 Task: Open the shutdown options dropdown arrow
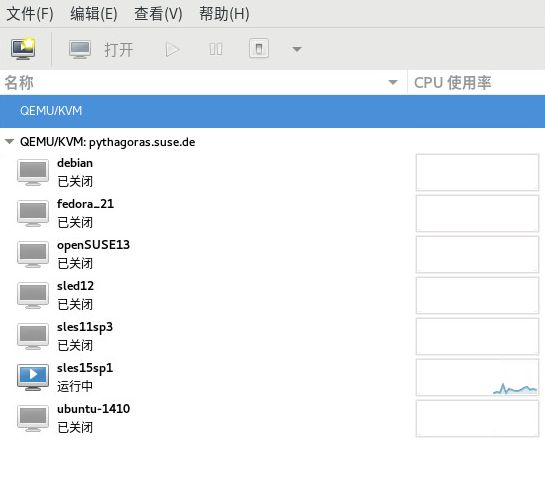(296, 49)
